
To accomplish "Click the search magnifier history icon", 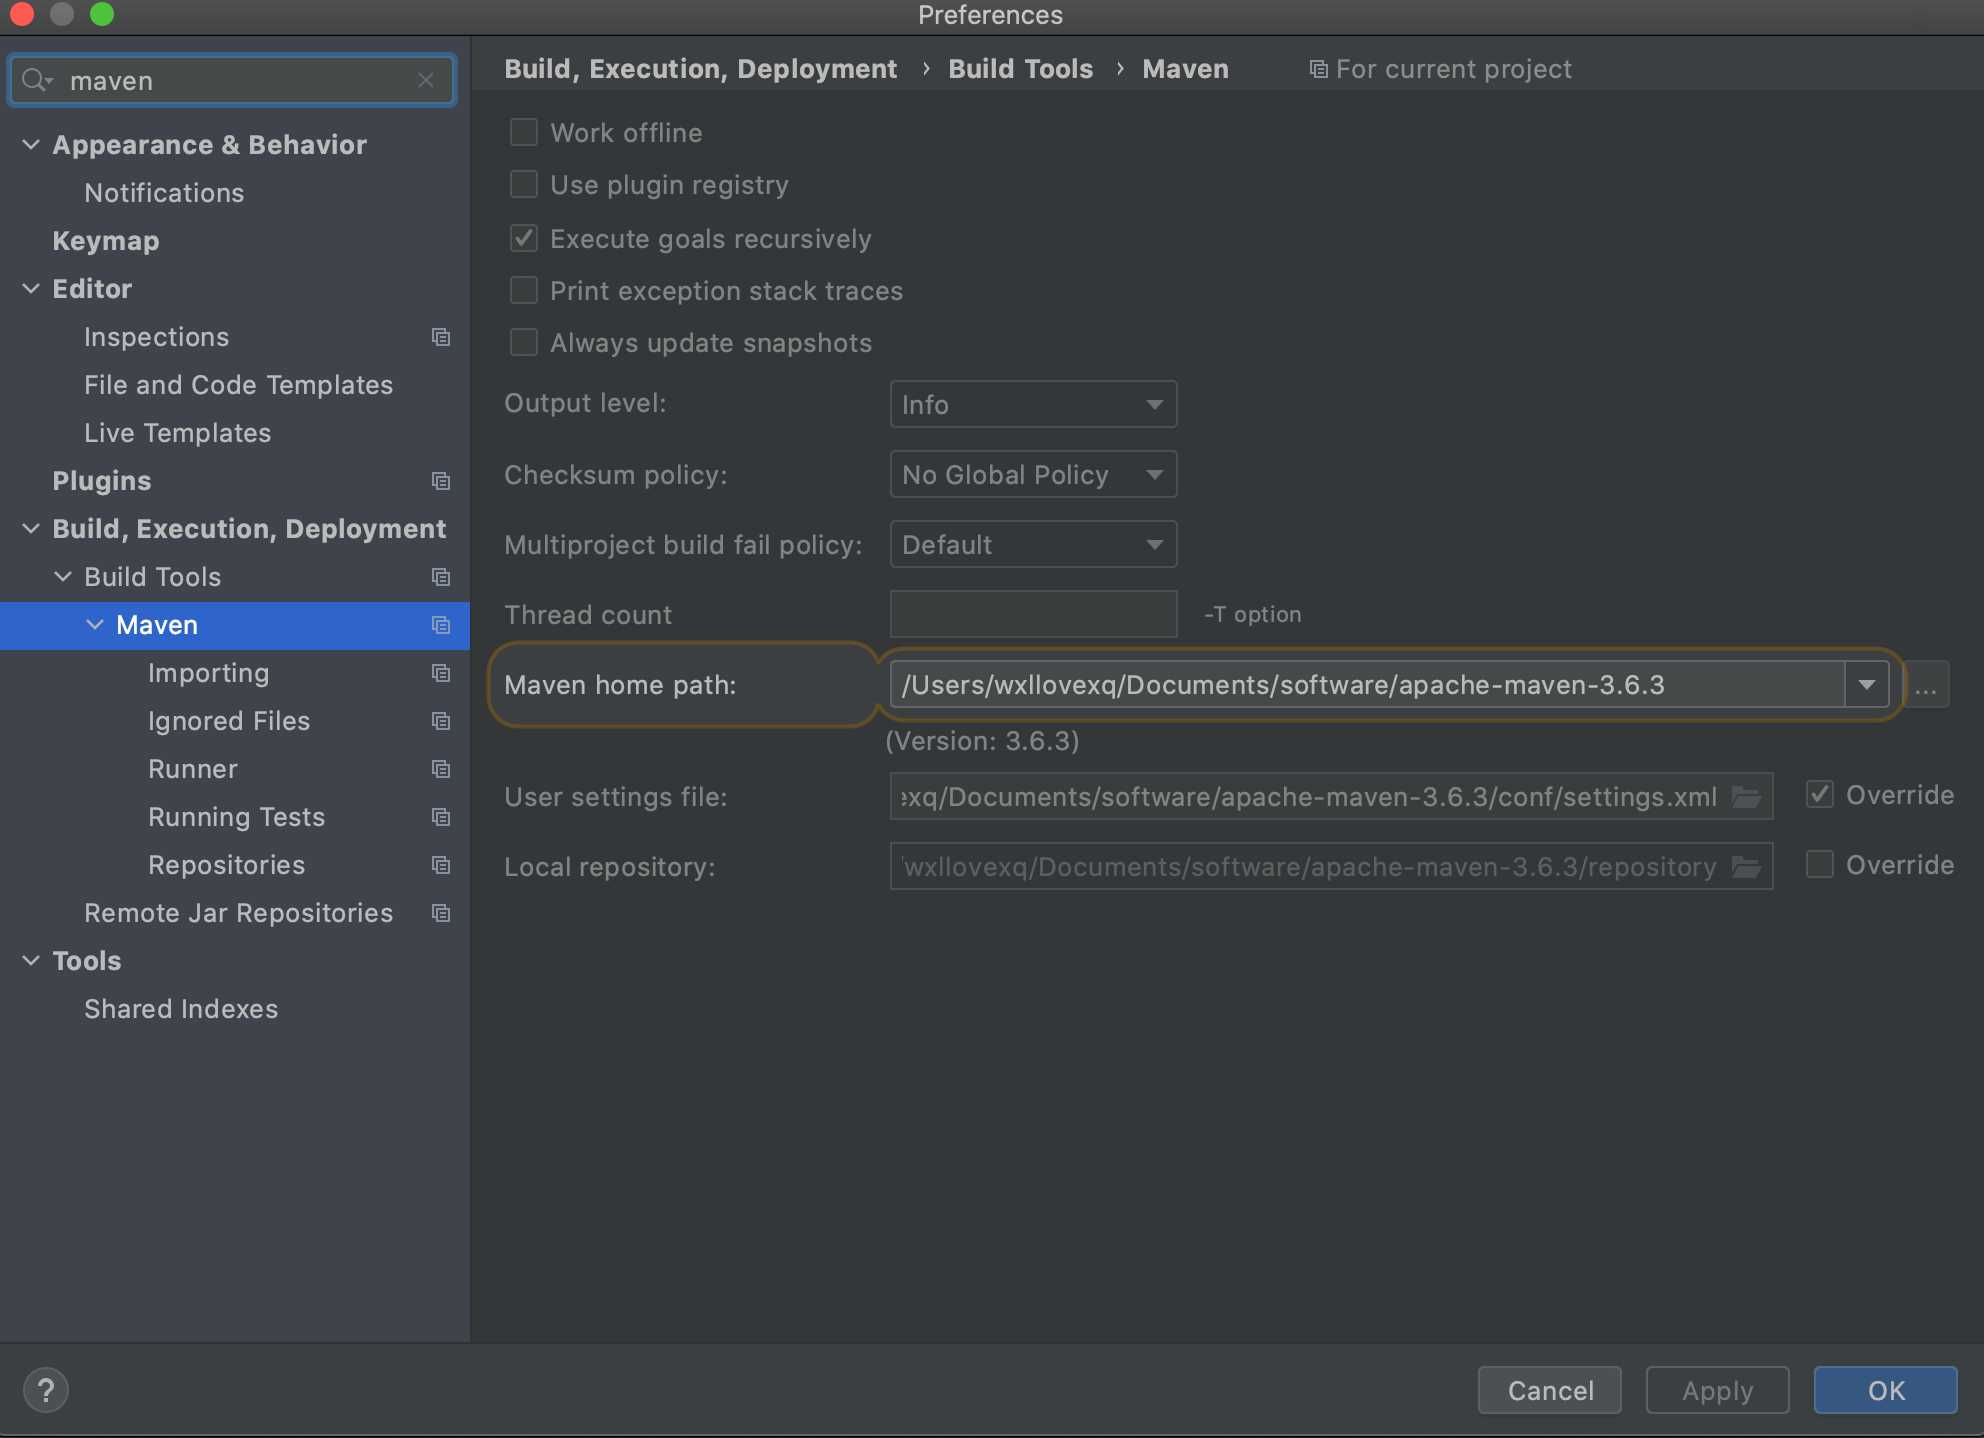I will pos(37,80).
